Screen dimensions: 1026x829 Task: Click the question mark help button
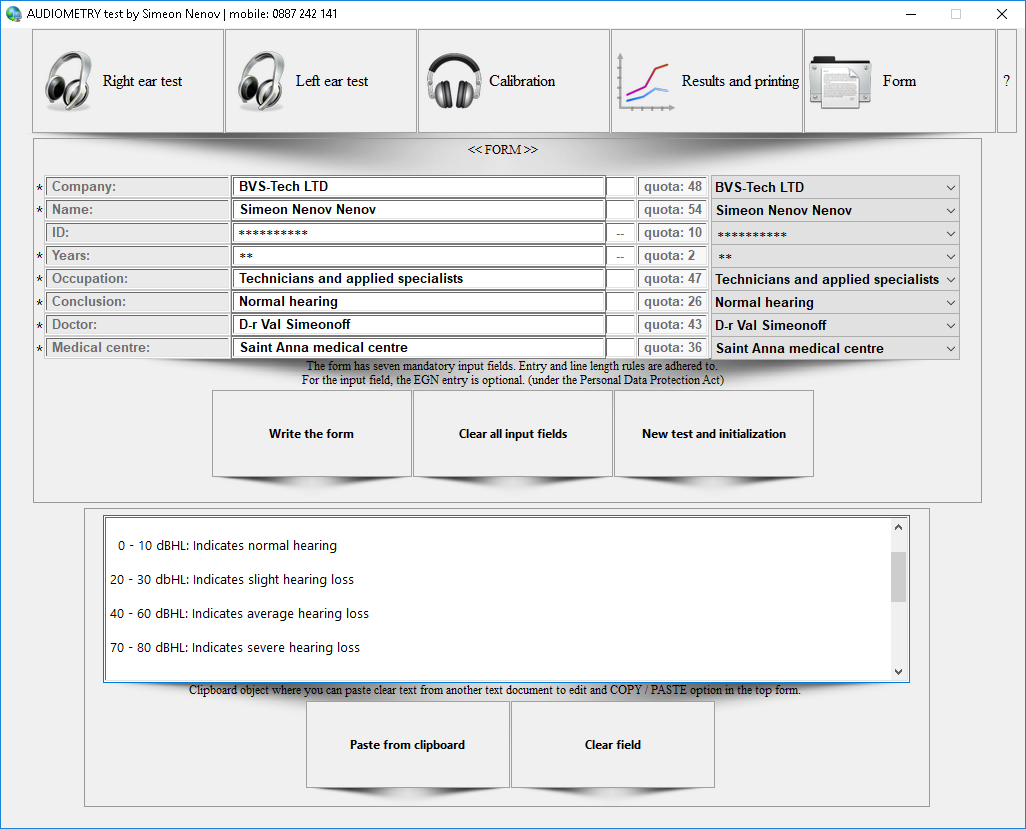[x=1006, y=82]
